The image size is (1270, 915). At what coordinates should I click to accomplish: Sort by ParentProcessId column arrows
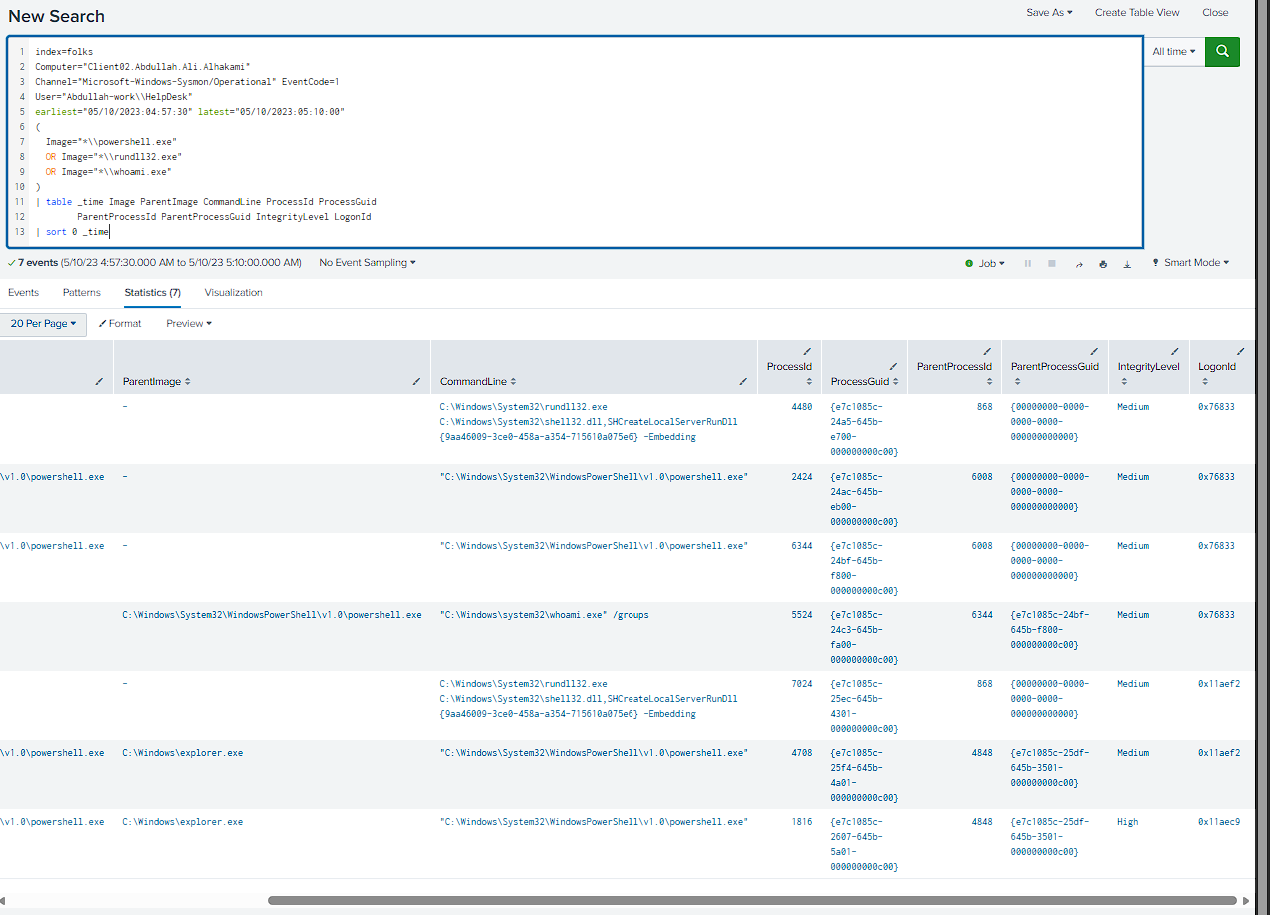click(x=989, y=382)
